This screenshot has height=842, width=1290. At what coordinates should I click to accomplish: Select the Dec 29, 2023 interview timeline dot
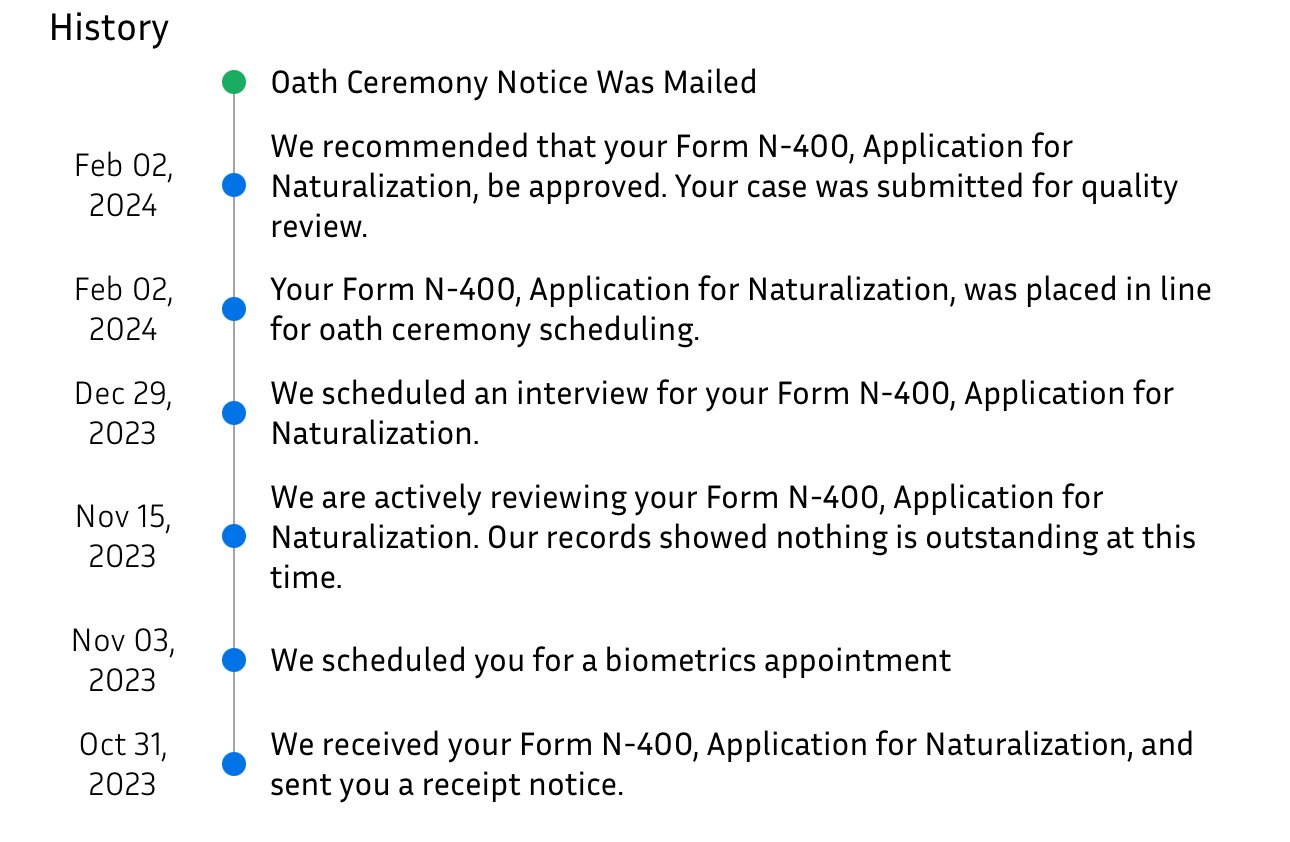click(233, 413)
